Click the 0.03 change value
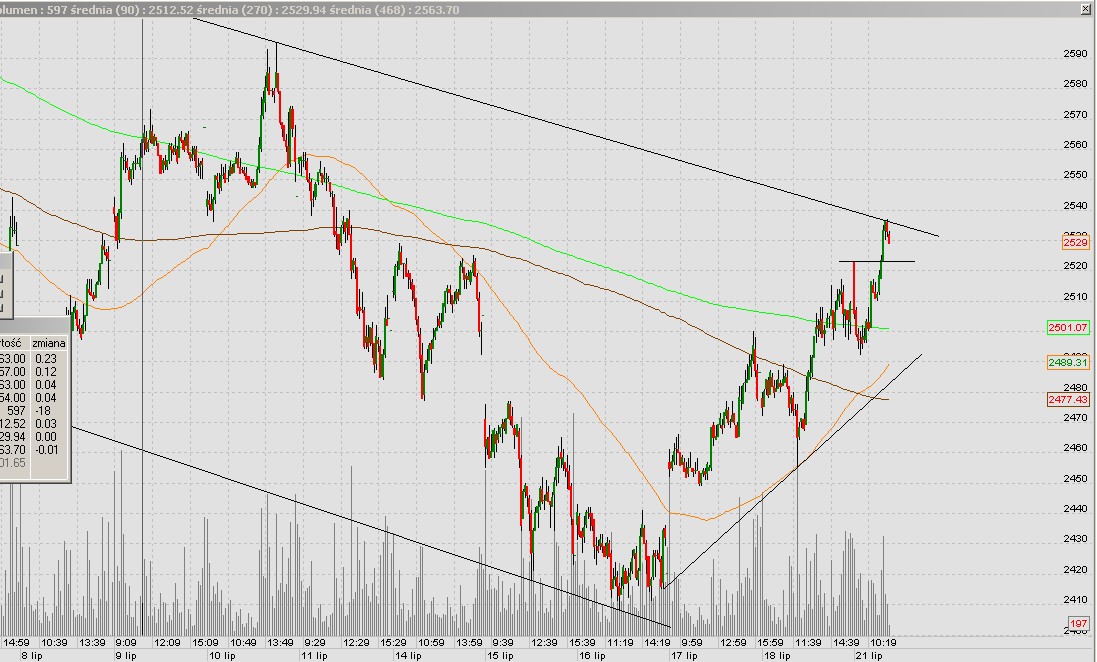This screenshot has height=662, width=1097. 45,423
